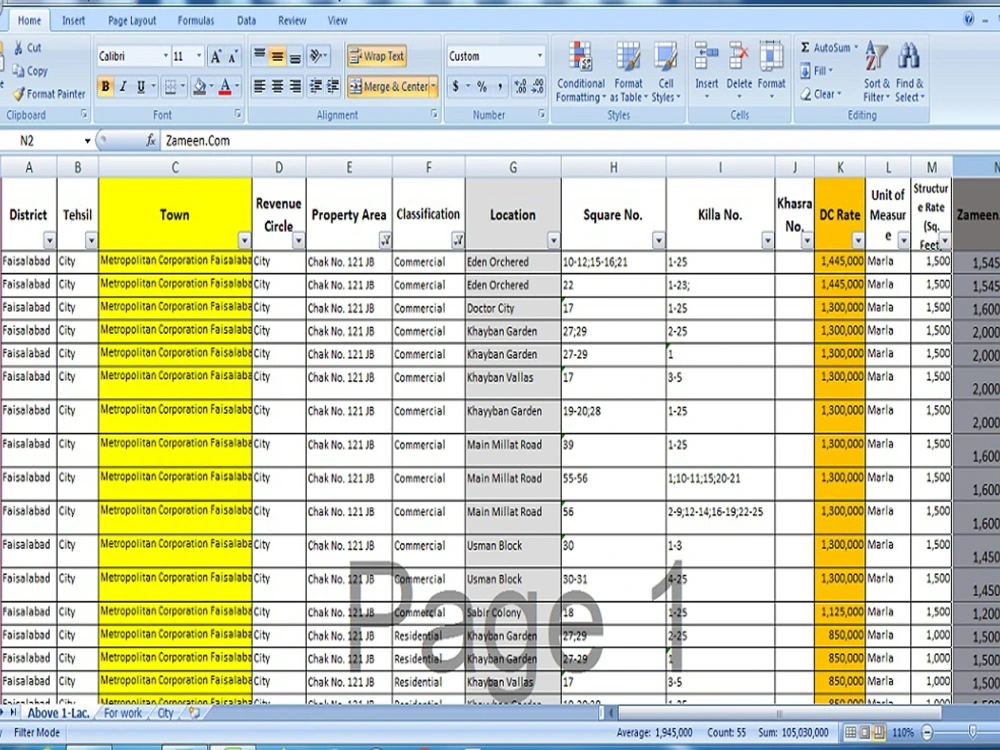Switch to Formulas ribbon tab

coord(196,20)
